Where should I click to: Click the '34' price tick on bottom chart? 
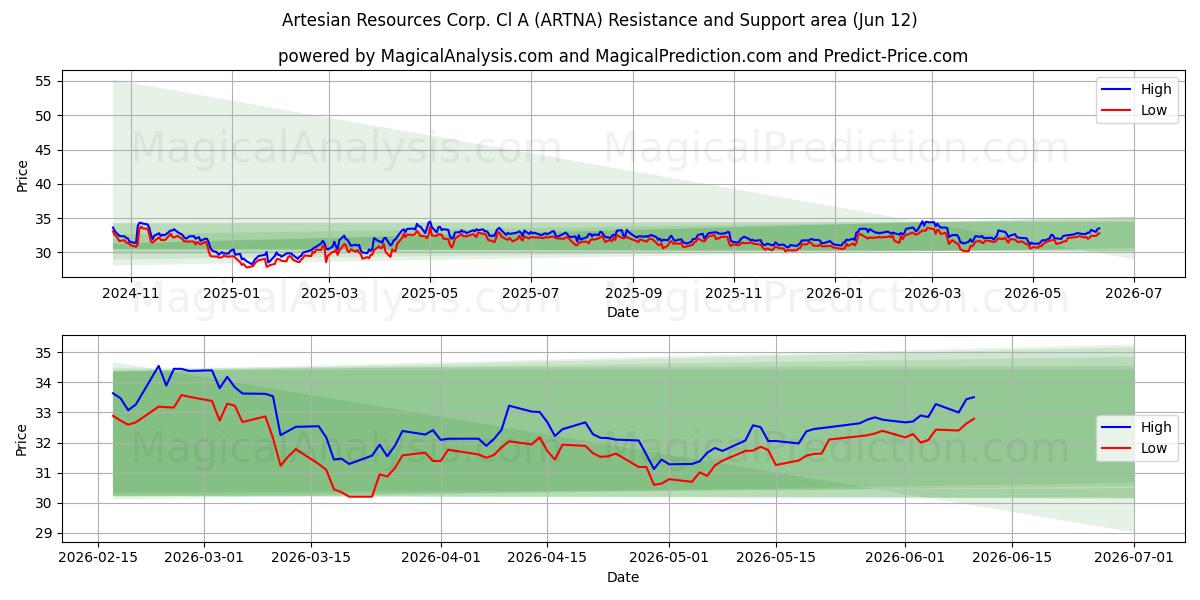[45, 383]
